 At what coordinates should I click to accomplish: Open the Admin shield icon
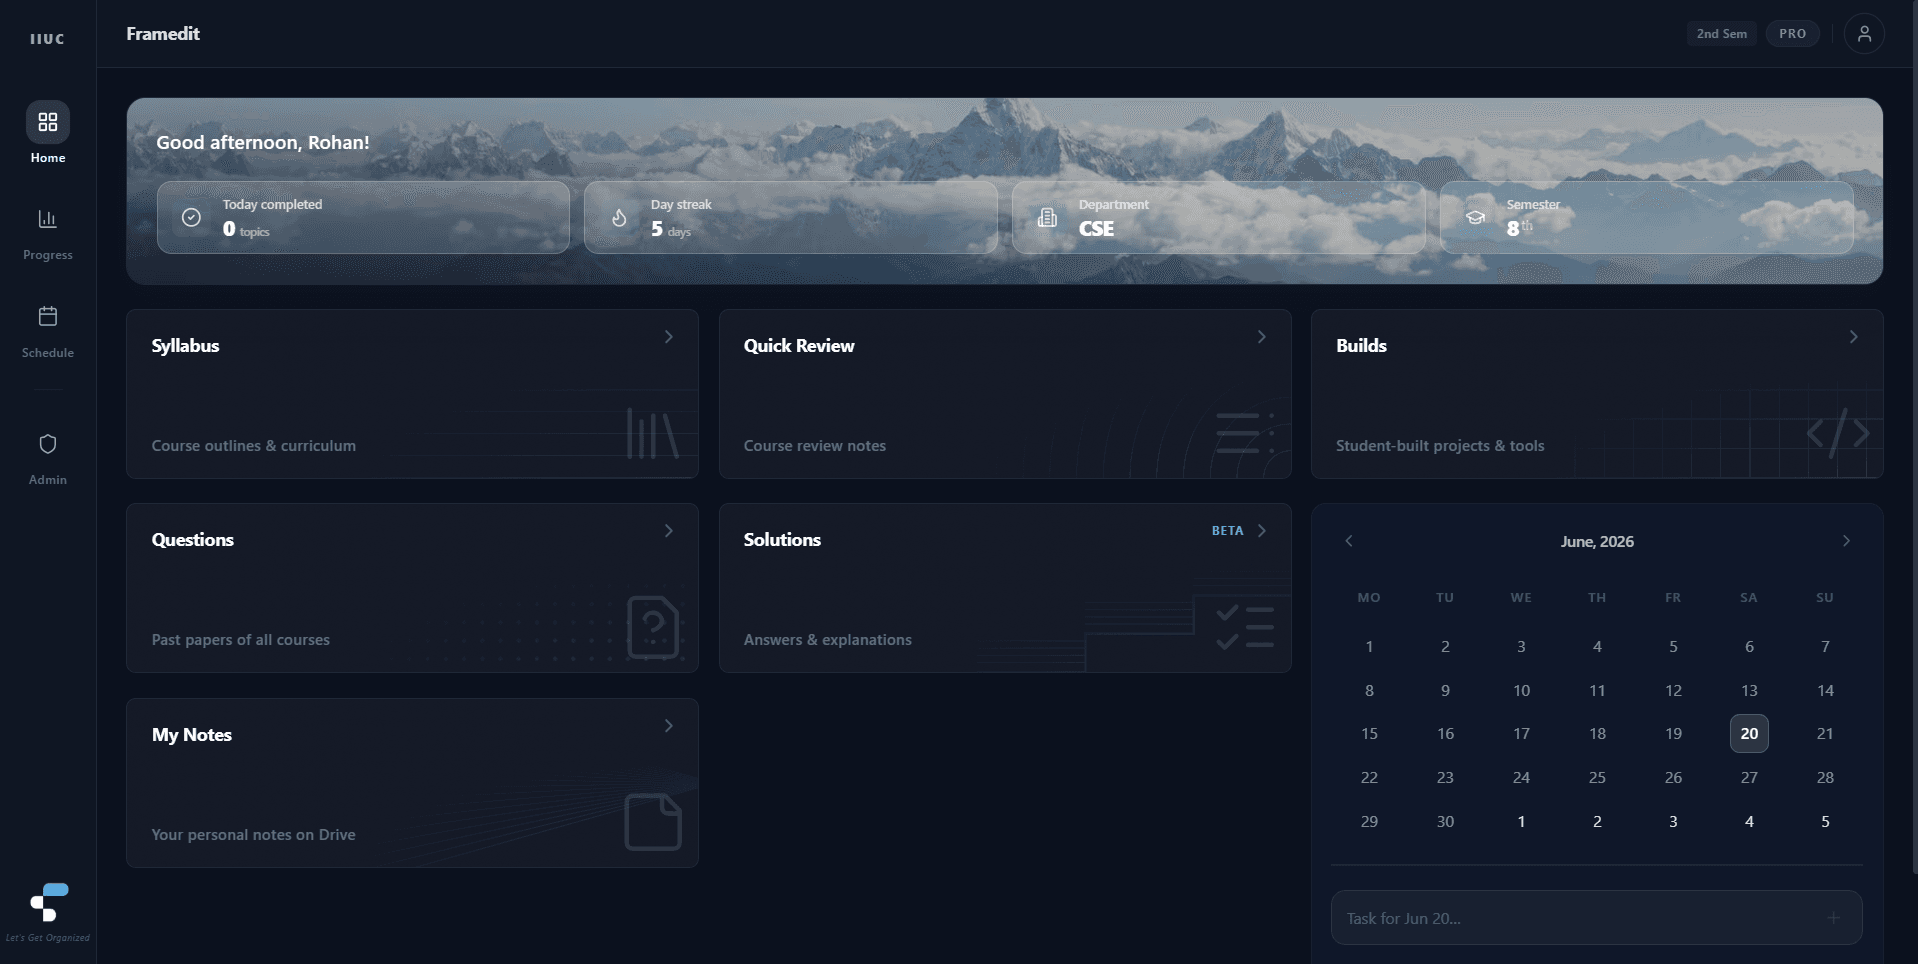(x=48, y=444)
